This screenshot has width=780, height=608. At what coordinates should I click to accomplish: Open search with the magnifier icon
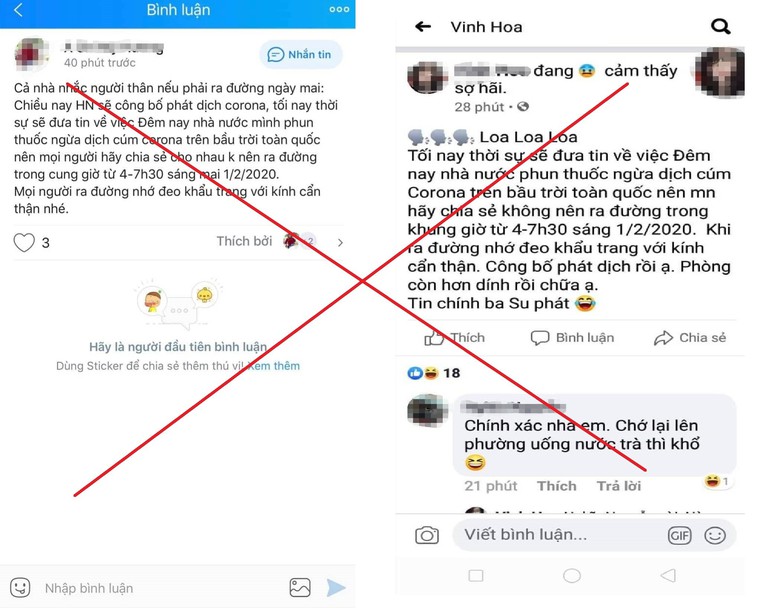[x=720, y=26]
